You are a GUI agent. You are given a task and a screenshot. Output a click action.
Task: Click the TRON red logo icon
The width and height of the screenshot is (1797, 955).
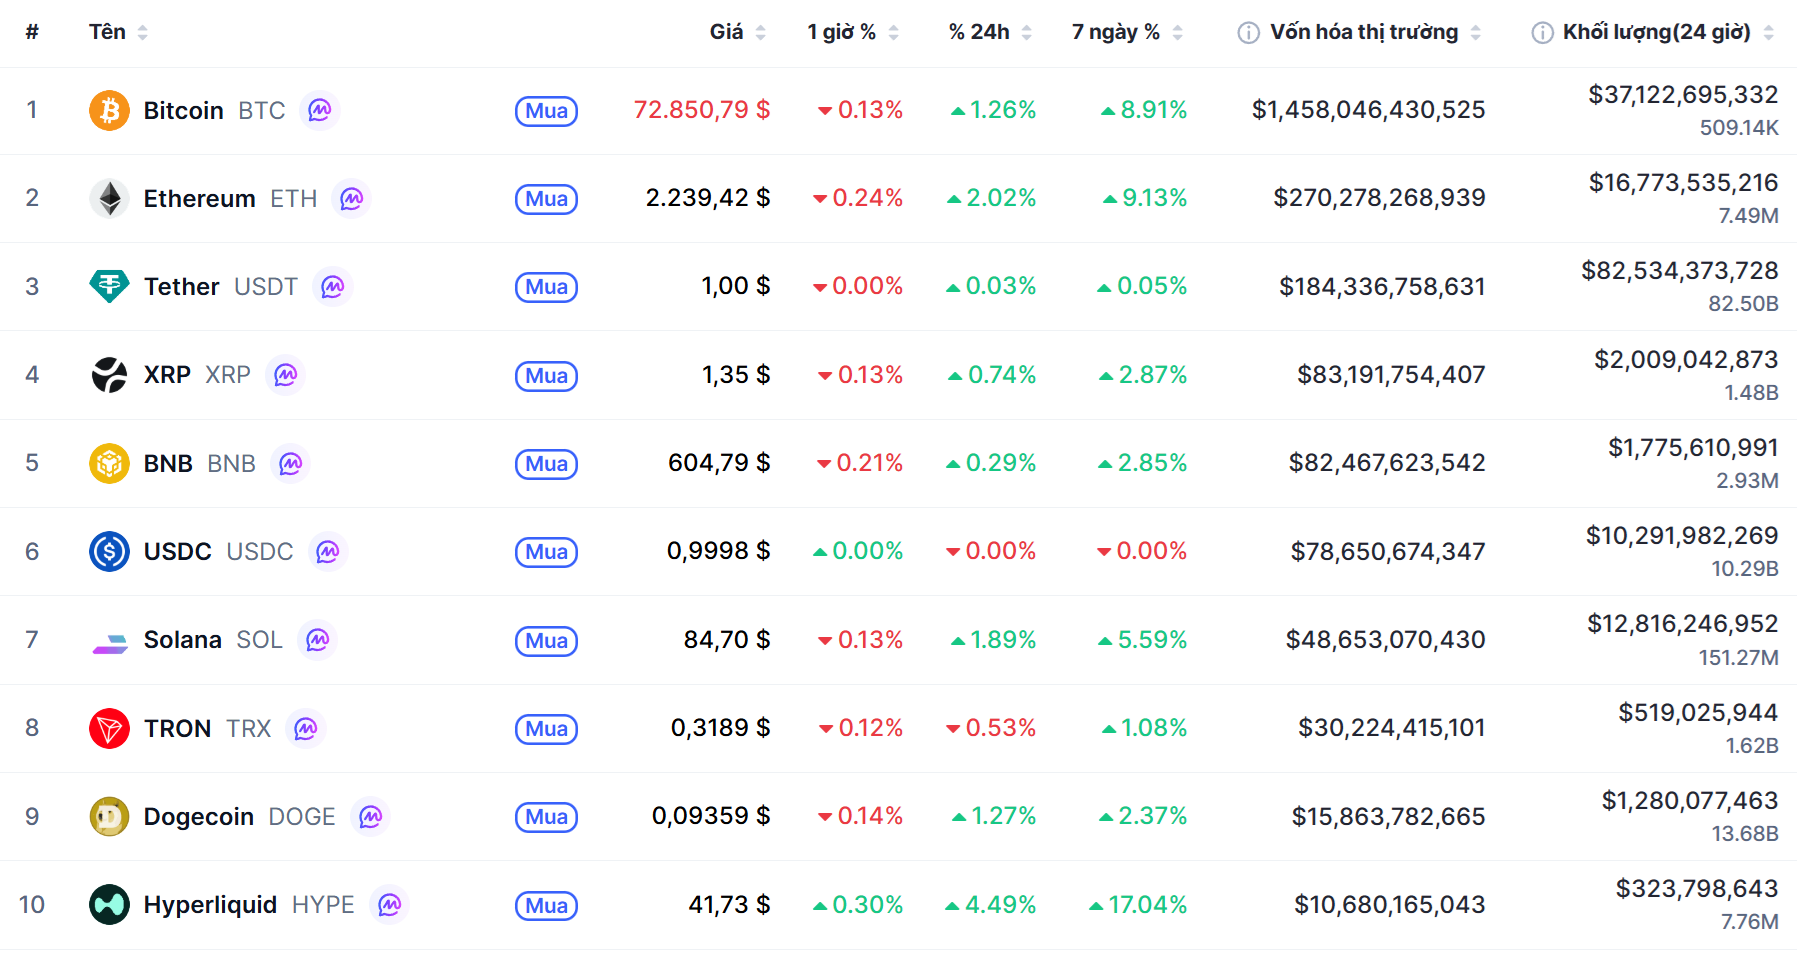[109, 728]
